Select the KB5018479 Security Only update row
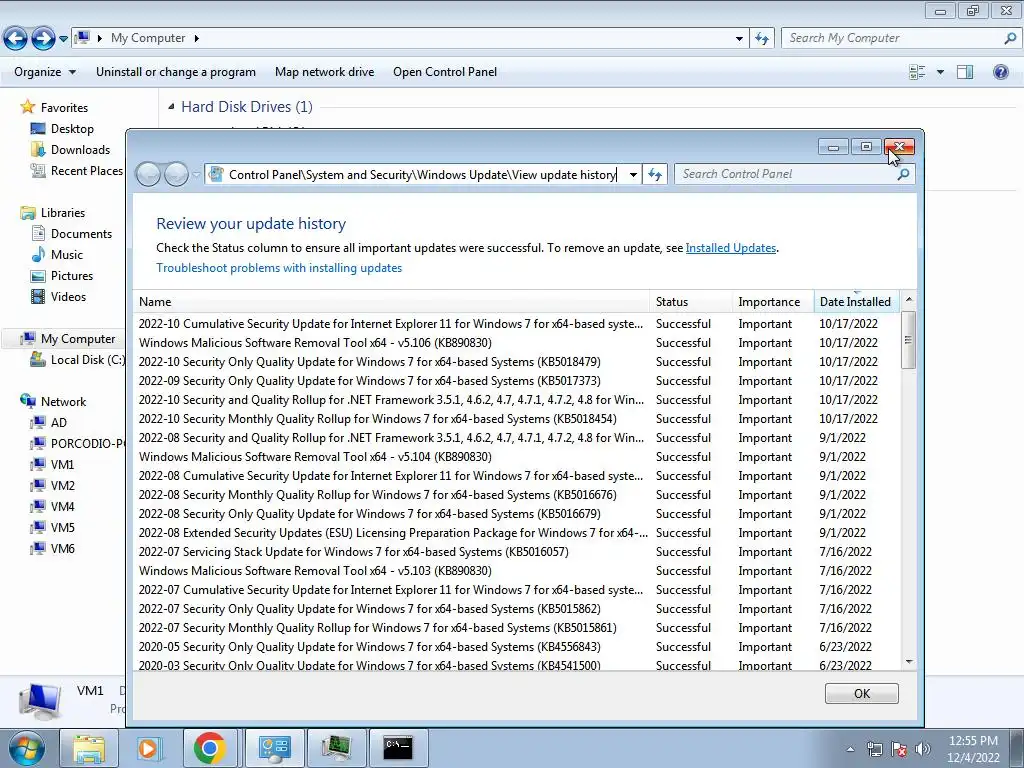 (x=516, y=362)
